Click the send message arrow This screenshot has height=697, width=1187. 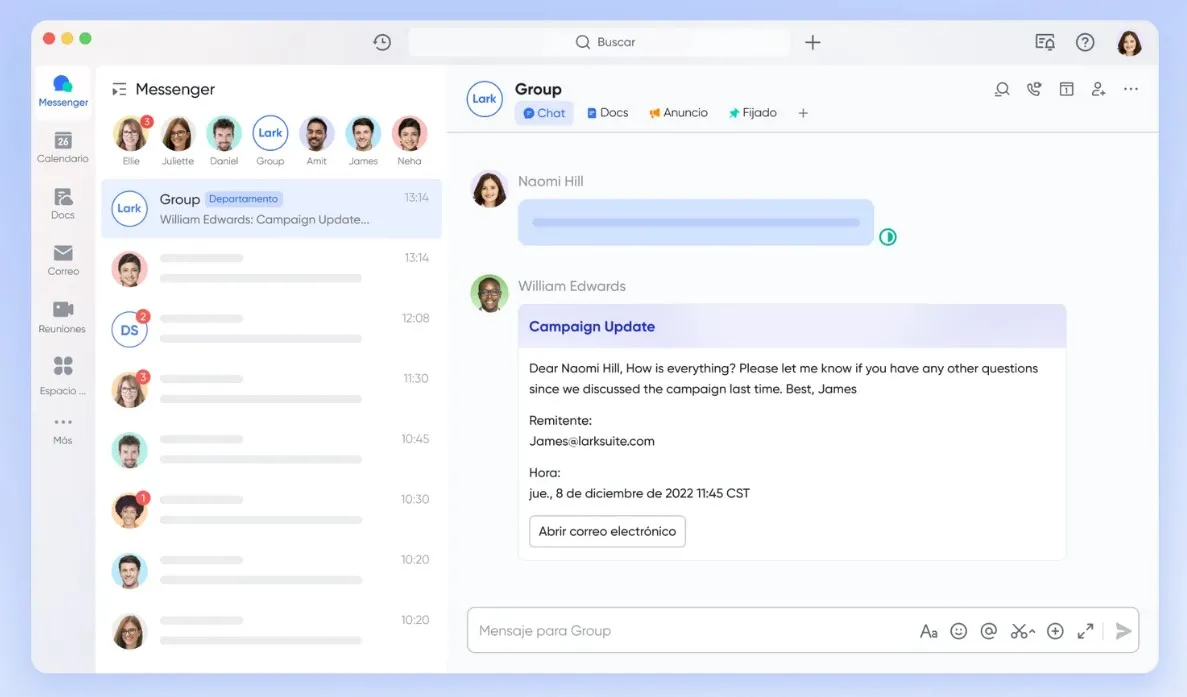click(x=1123, y=631)
